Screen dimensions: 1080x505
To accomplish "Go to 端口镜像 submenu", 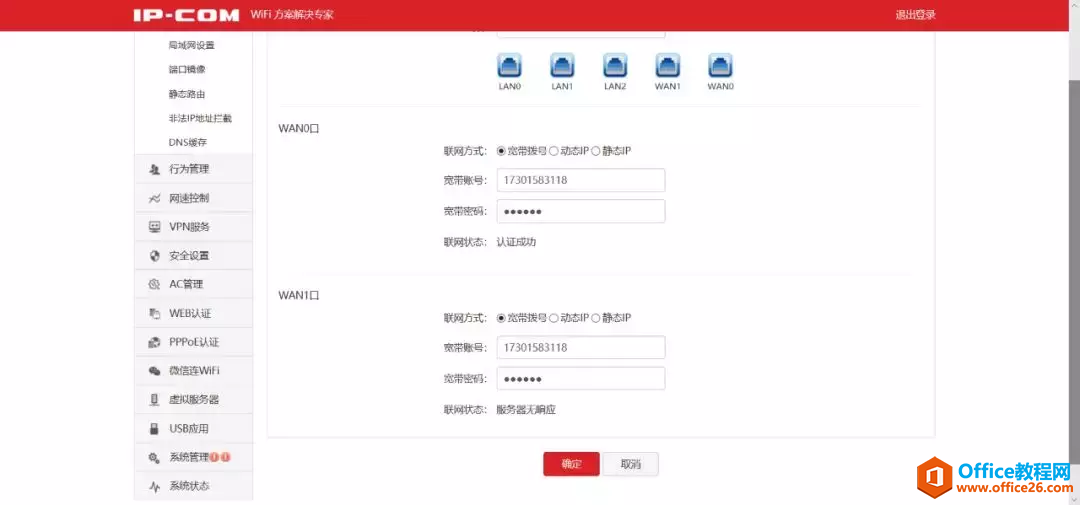I will [x=187, y=70].
